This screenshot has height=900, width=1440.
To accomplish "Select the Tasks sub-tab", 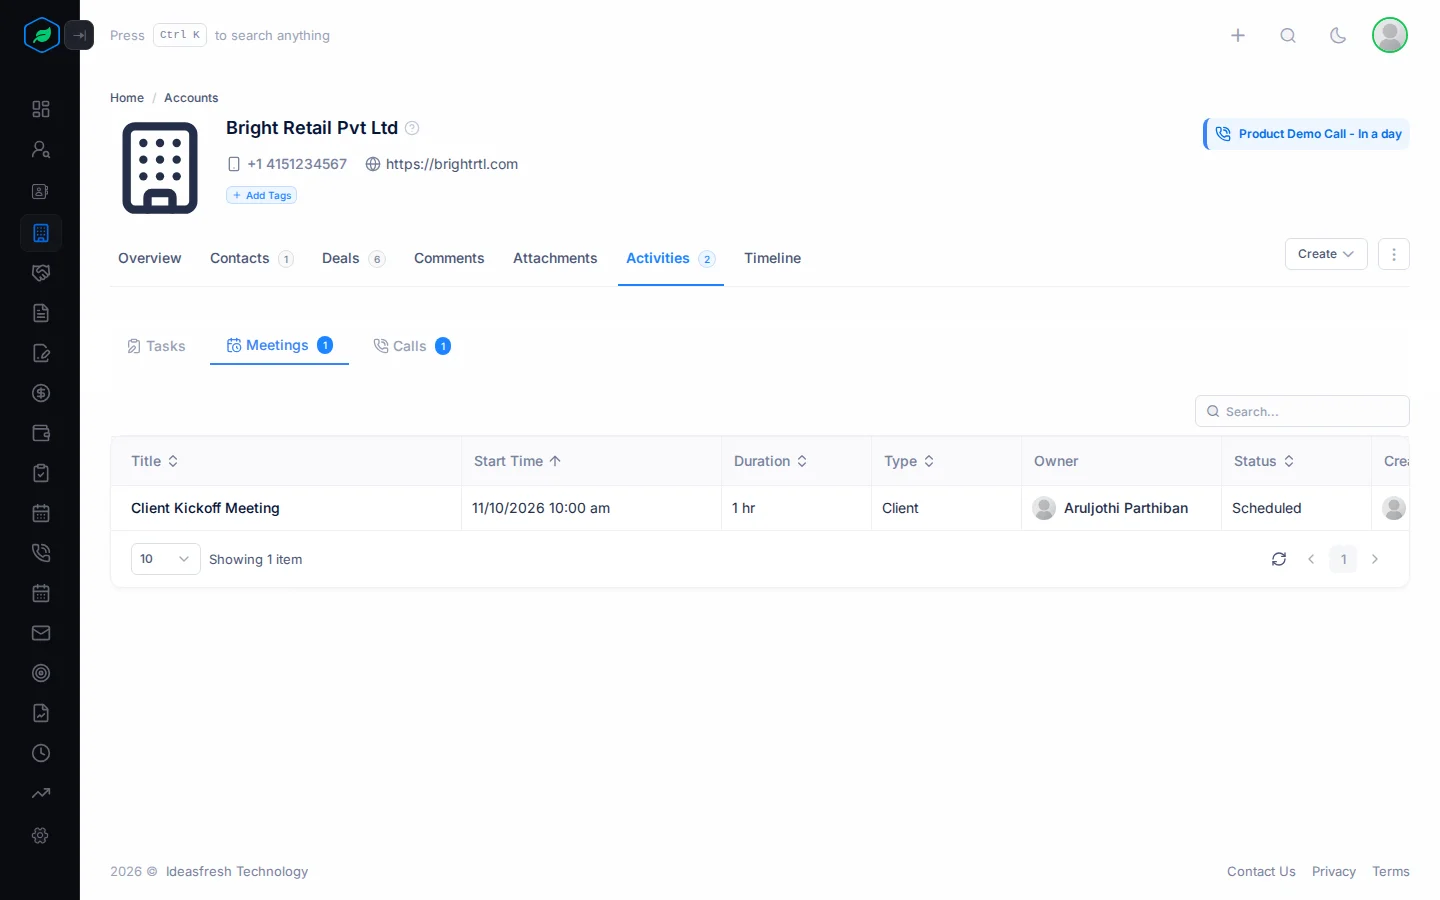I will tap(156, 346).
